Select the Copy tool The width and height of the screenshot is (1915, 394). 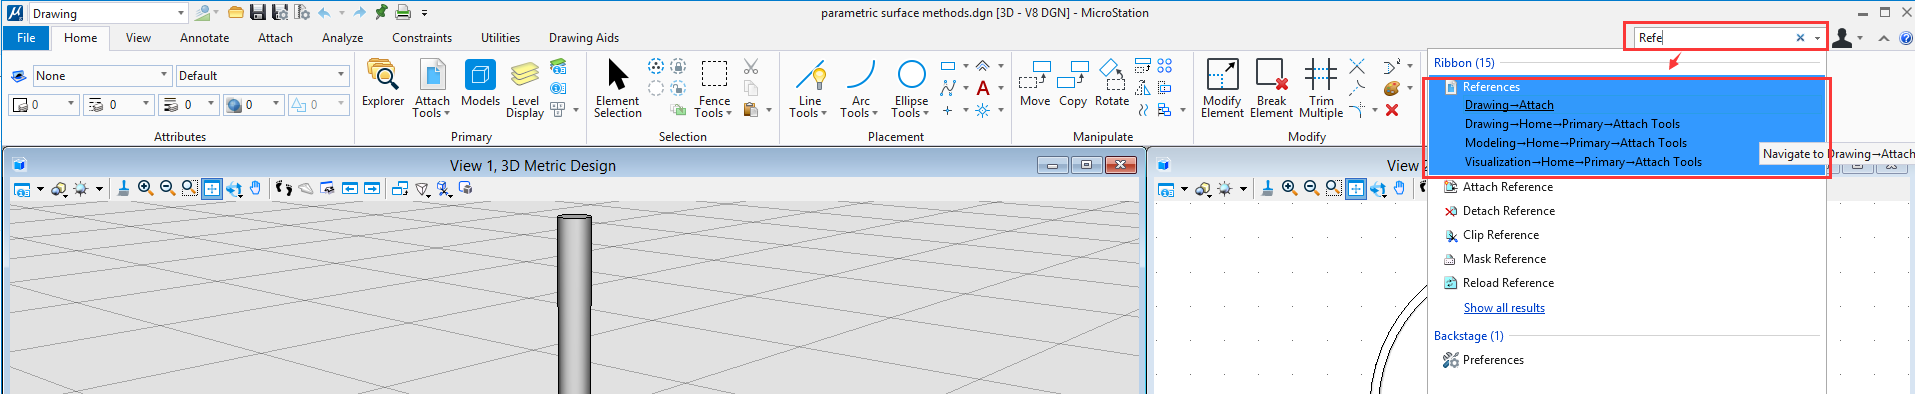pos(1073,84)
